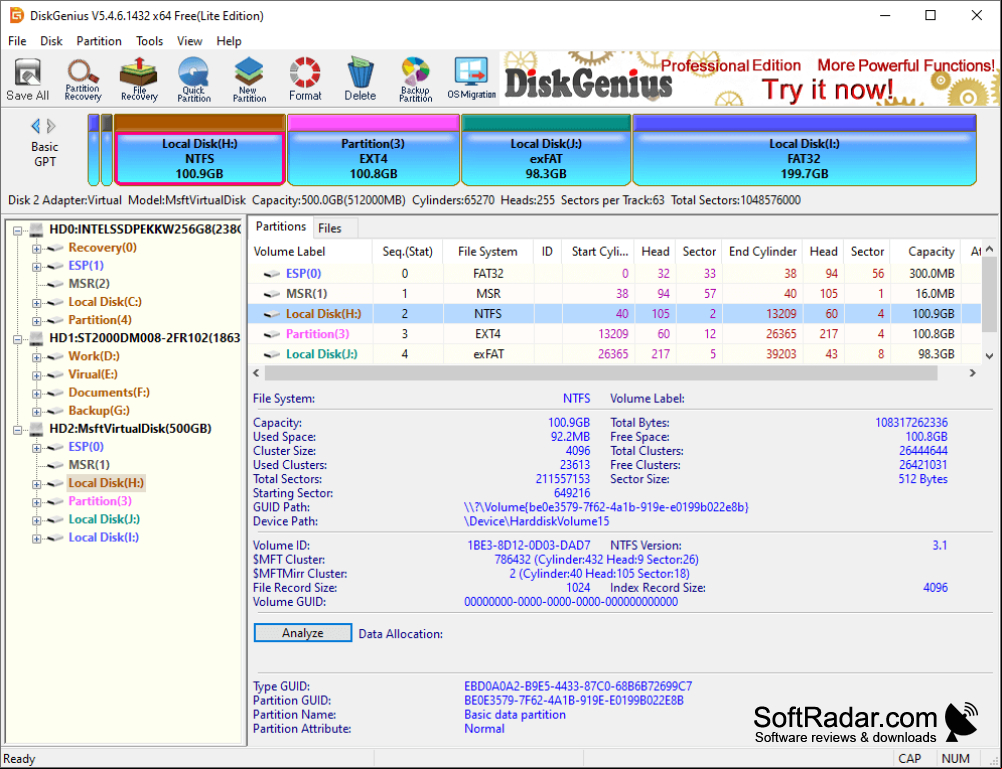This screenshot has height=769, width=1002.
Task: Open the Tools menu
Action: 150,41
